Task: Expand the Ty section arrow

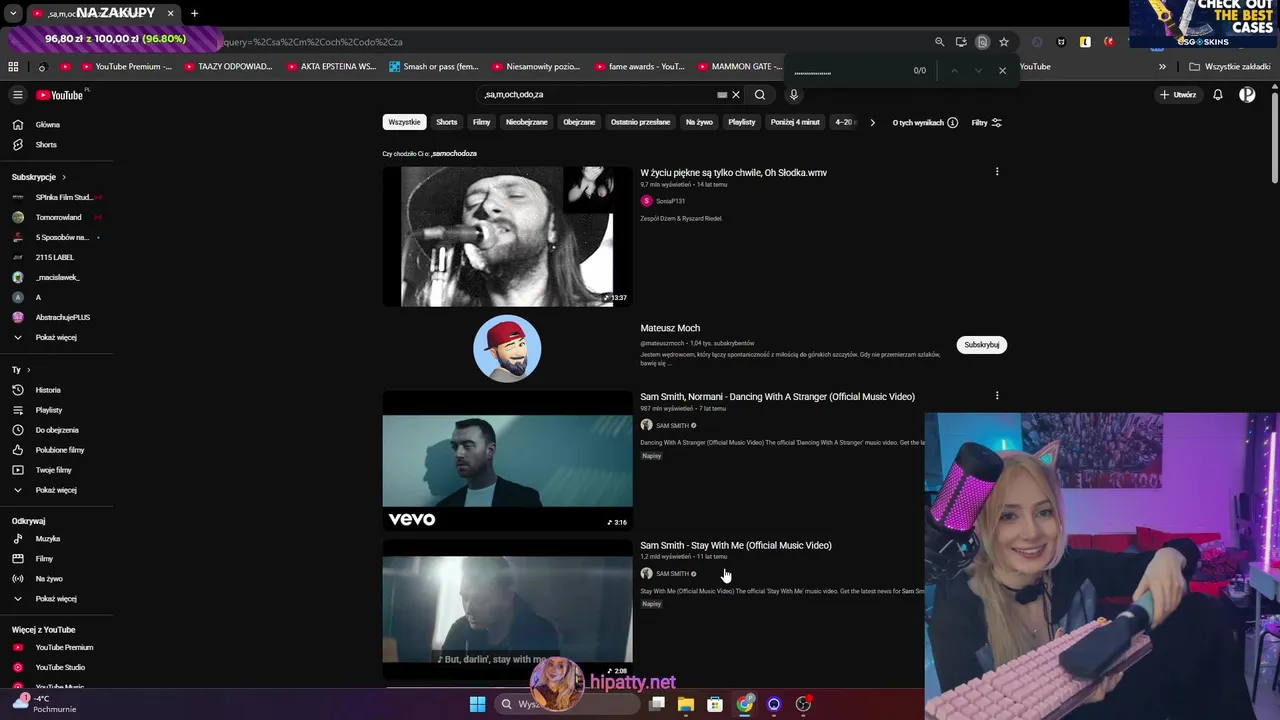Action: [28, 370]
